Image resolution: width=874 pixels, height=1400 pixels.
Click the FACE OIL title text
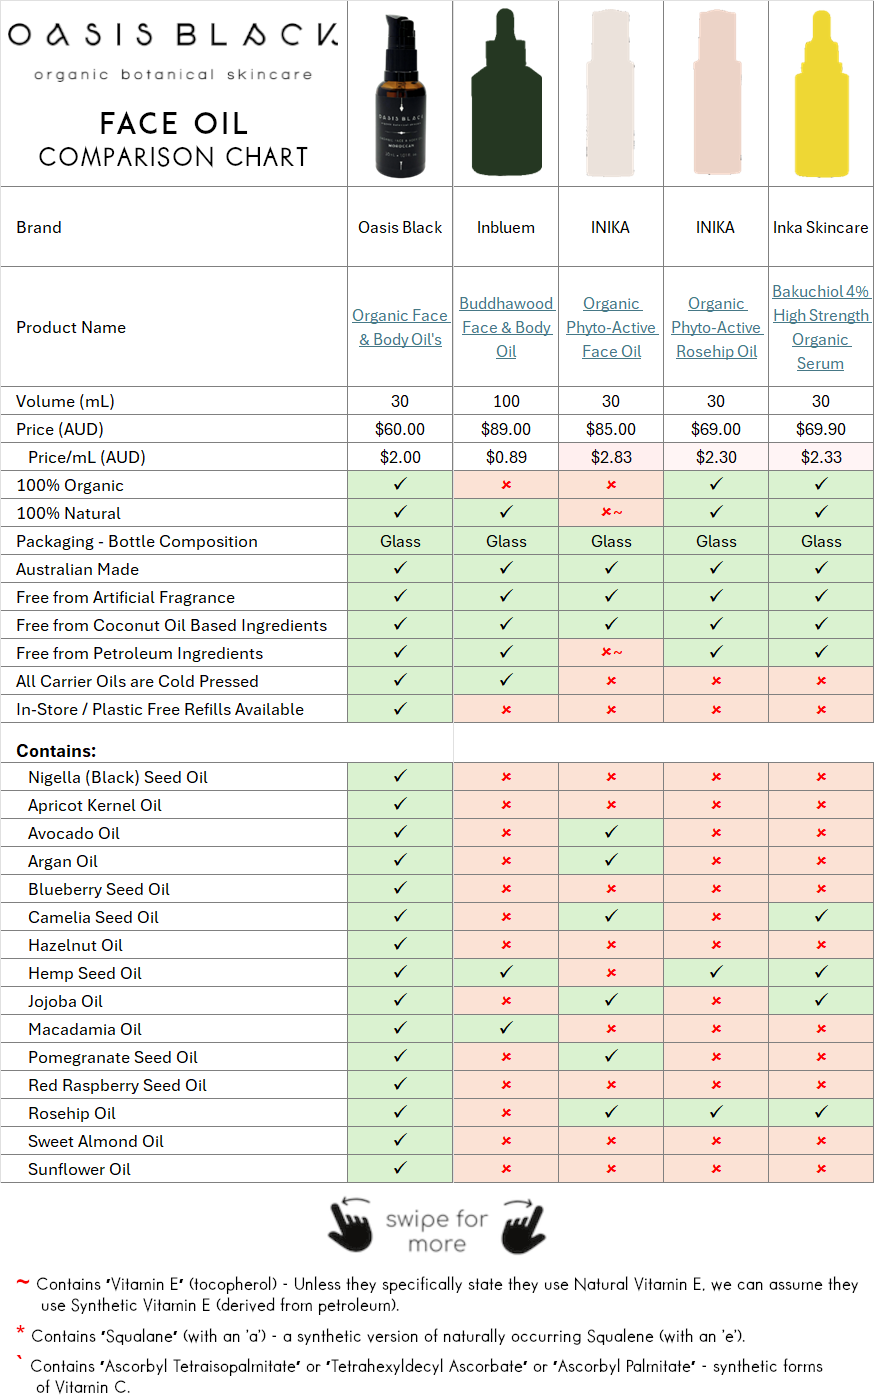pos(173,123)
